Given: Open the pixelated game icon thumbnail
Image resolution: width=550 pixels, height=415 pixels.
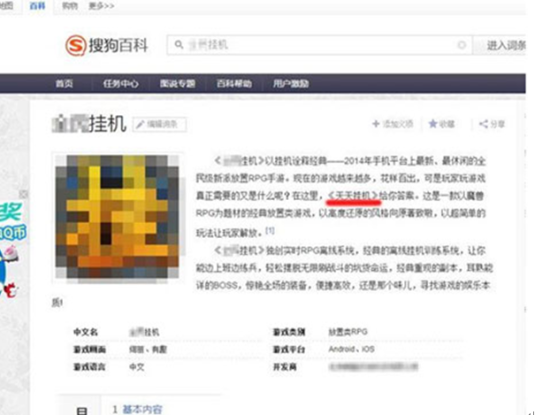Looking at the screenshot, I should [x=117, y=217].
